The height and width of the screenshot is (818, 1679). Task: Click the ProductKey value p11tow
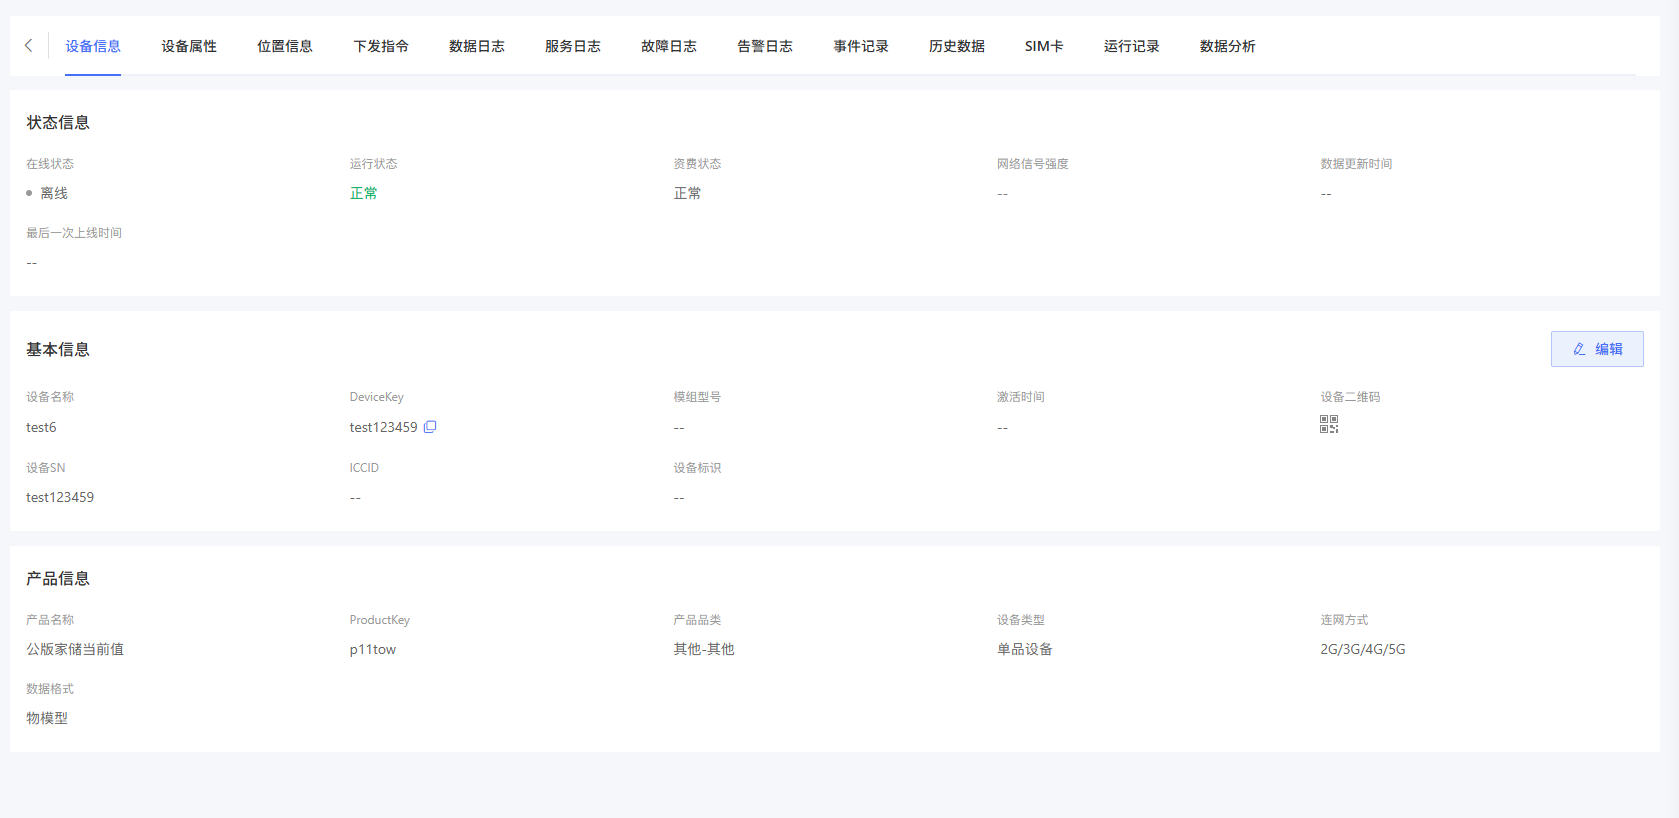click(373, 649)
